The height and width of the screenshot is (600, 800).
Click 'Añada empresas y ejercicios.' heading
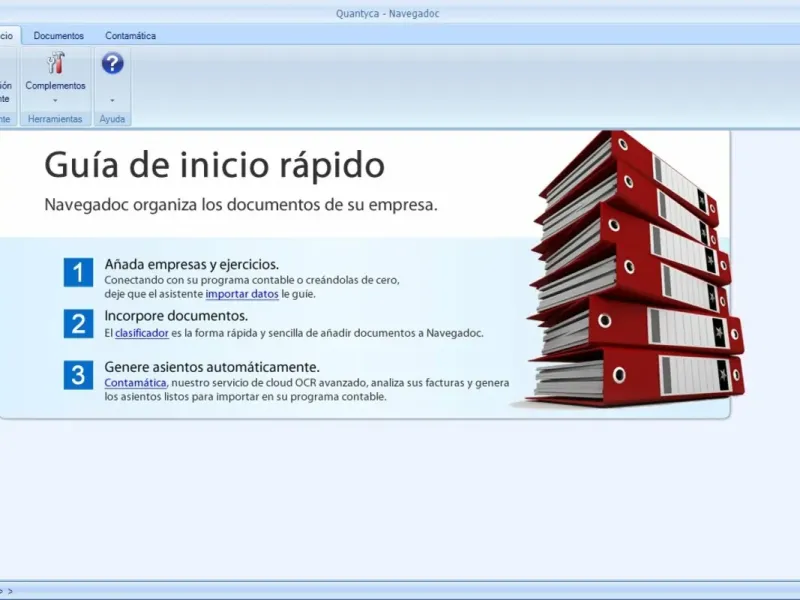(192, 264)
